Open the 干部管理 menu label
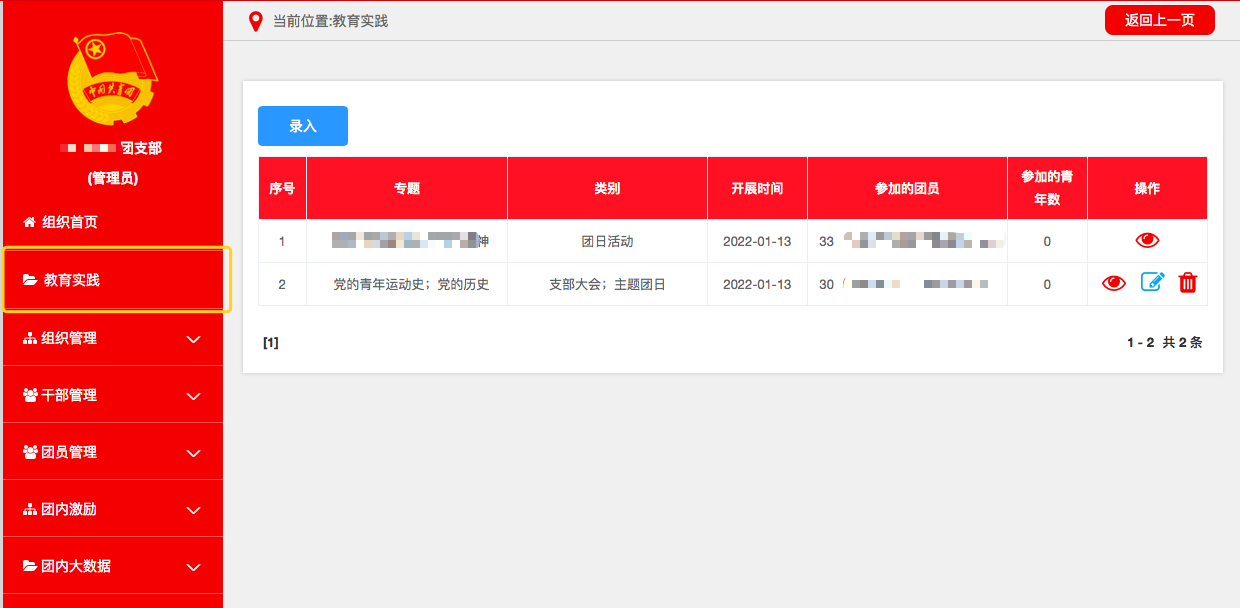 [x=69, y=395]
